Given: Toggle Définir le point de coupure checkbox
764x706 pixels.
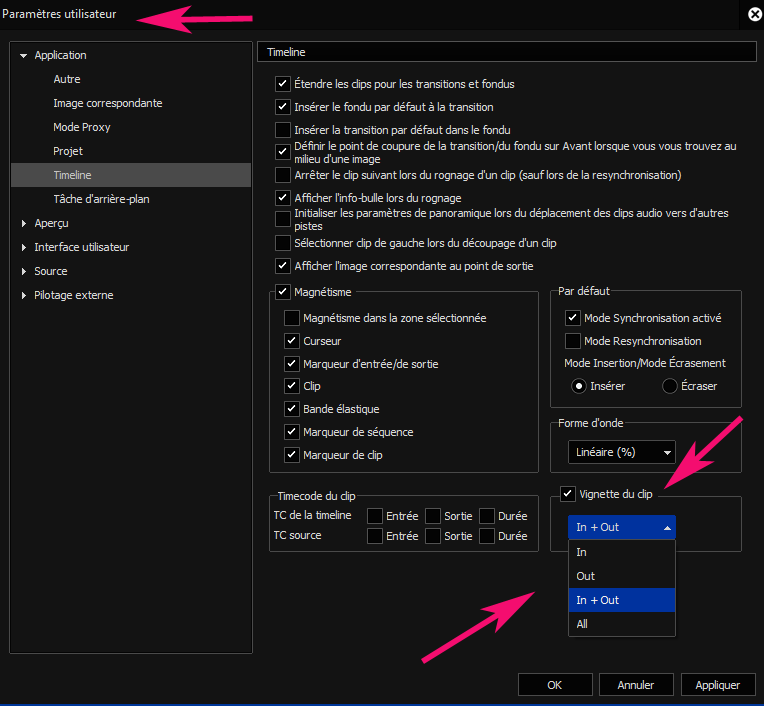Looking at the screenshot, I should point(283,152).
